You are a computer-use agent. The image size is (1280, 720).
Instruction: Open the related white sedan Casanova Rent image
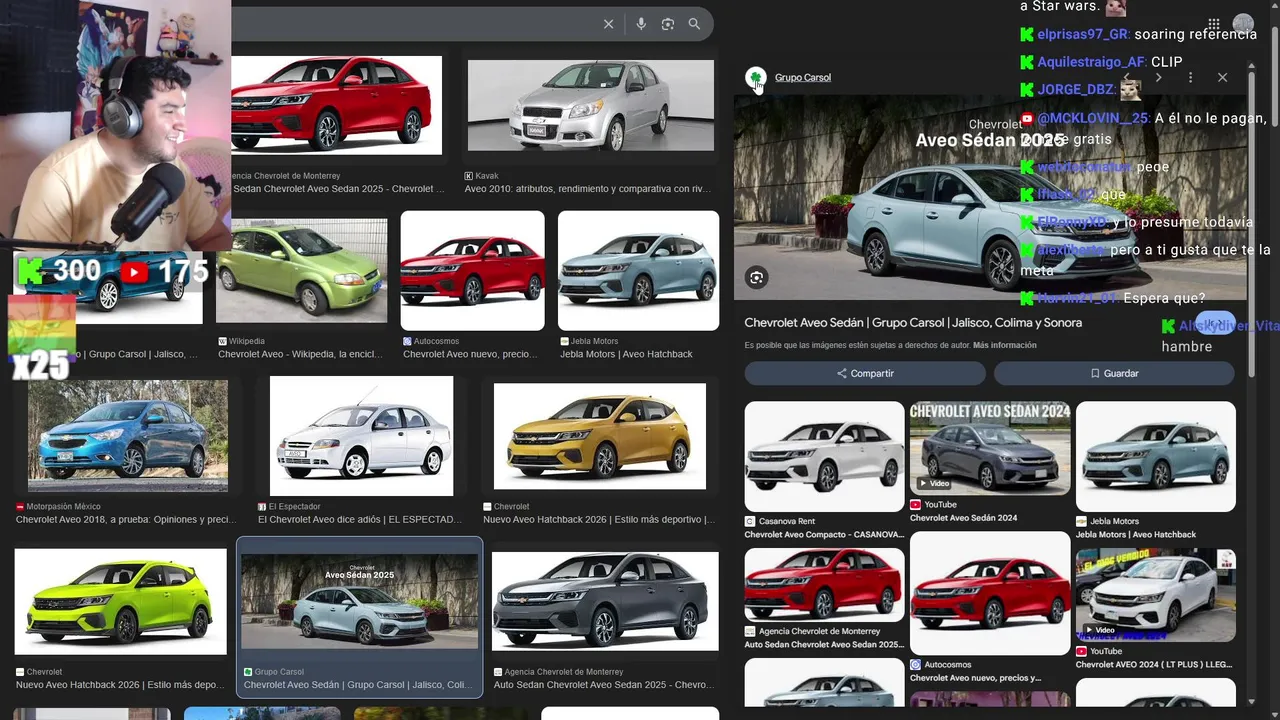tap(824, 456)
